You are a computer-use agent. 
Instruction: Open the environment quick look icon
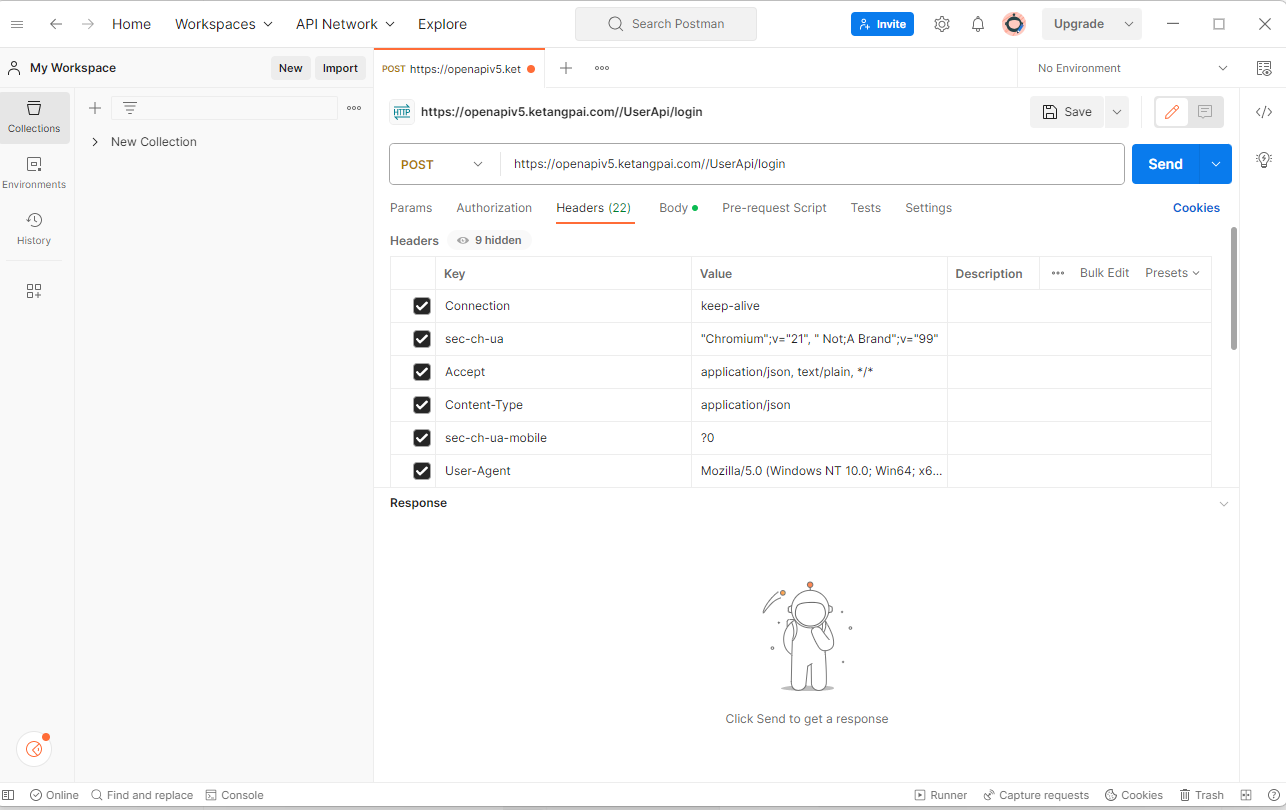point(1264,68)
